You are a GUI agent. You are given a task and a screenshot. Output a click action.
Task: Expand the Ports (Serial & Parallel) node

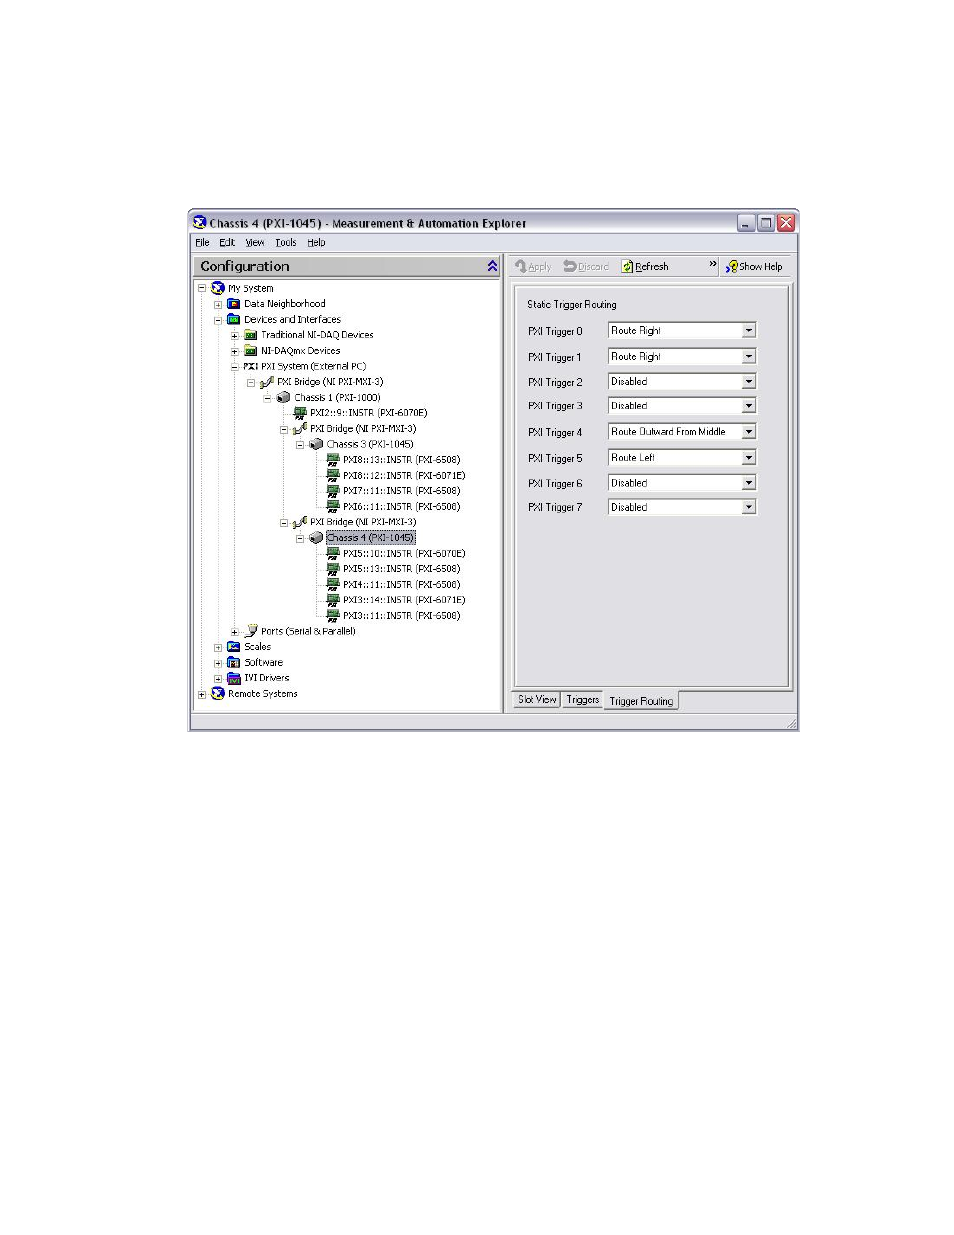(235, 632)
